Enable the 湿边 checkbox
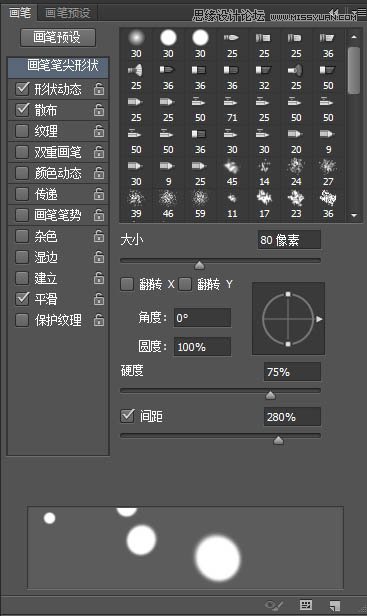 (22, 257)
